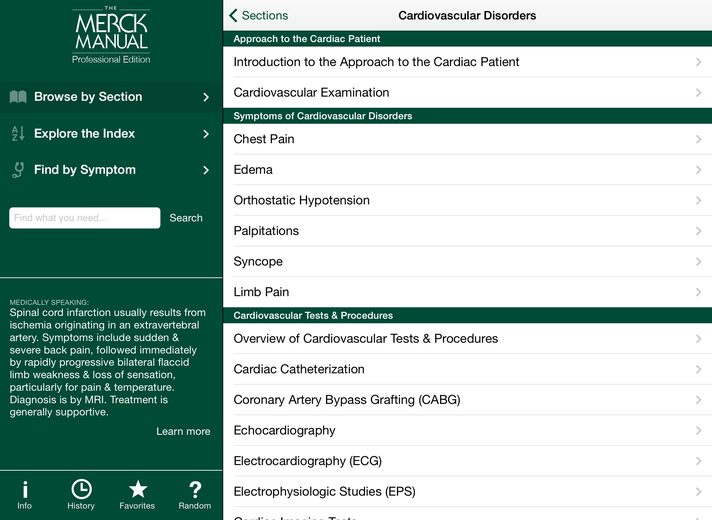The width and height of the screenshot is (712, 520).
Task: Open Introduction to the Approach to the Cardiac Patient
Action: click(467, 62)
